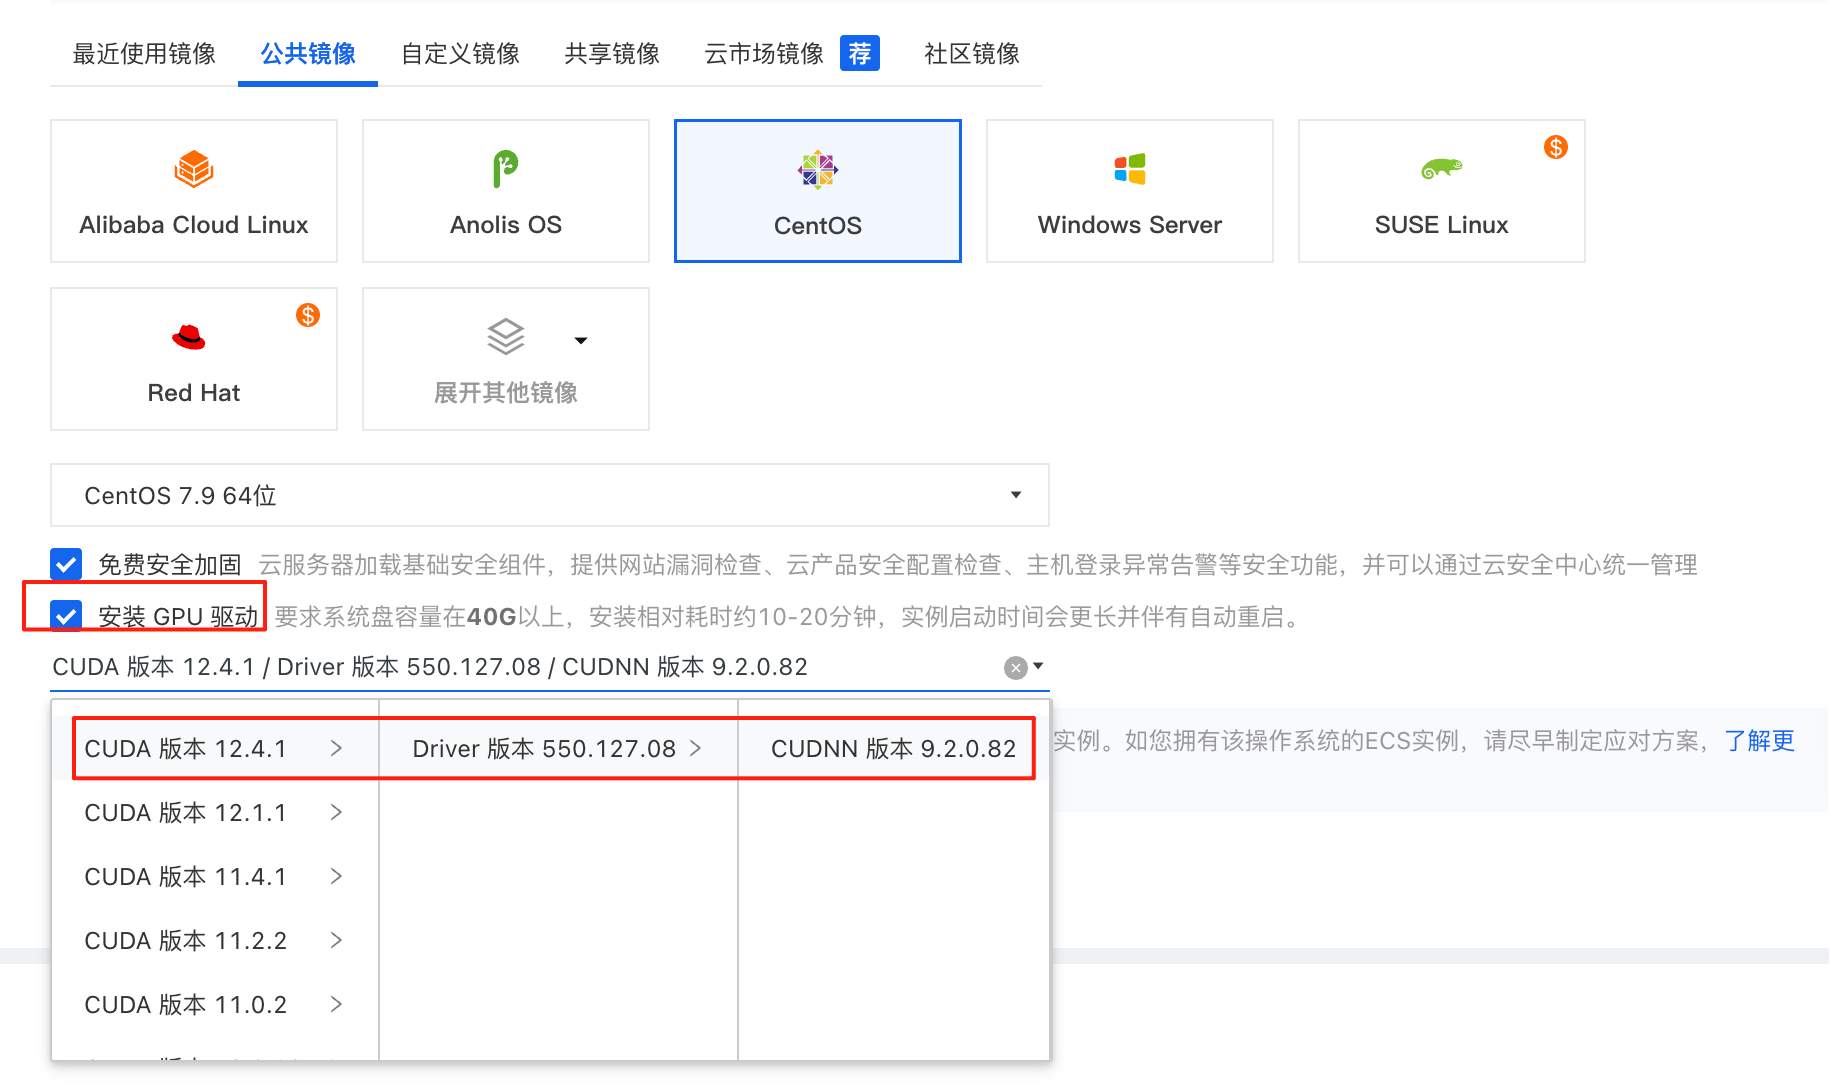Switch to 云市场镜像 tab
The height and width of the screenshot is (1084, 1830).
[764, 54]
